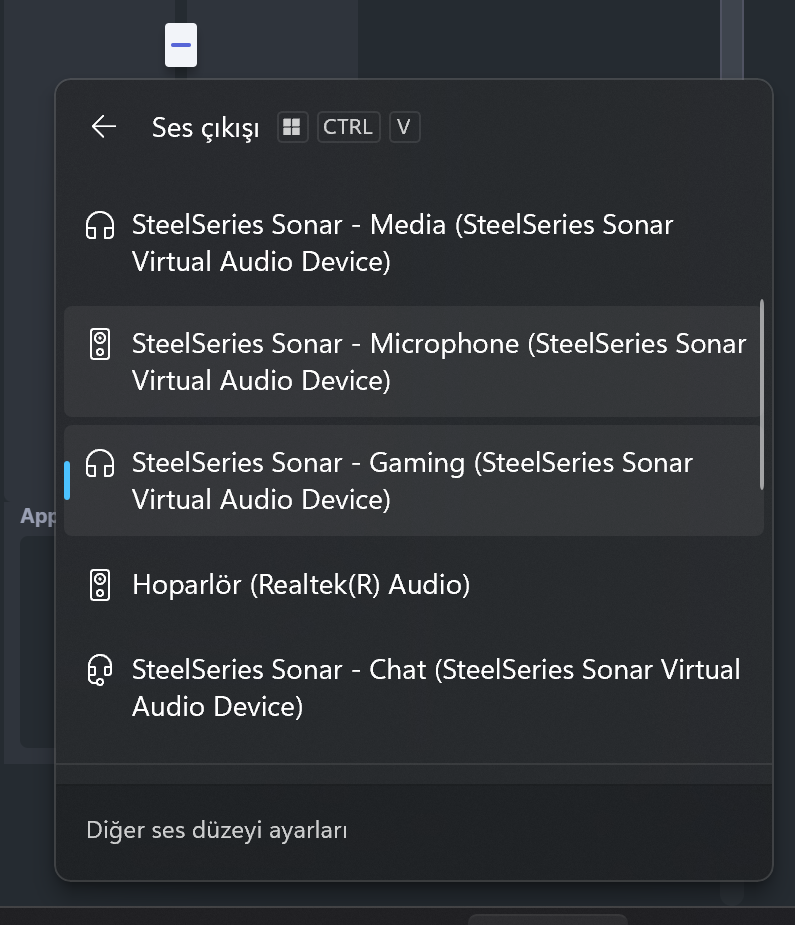Toggle the indeterminate minus checkbox above the panel
Screen dimensions: 795x925
(x=181, y=45)
